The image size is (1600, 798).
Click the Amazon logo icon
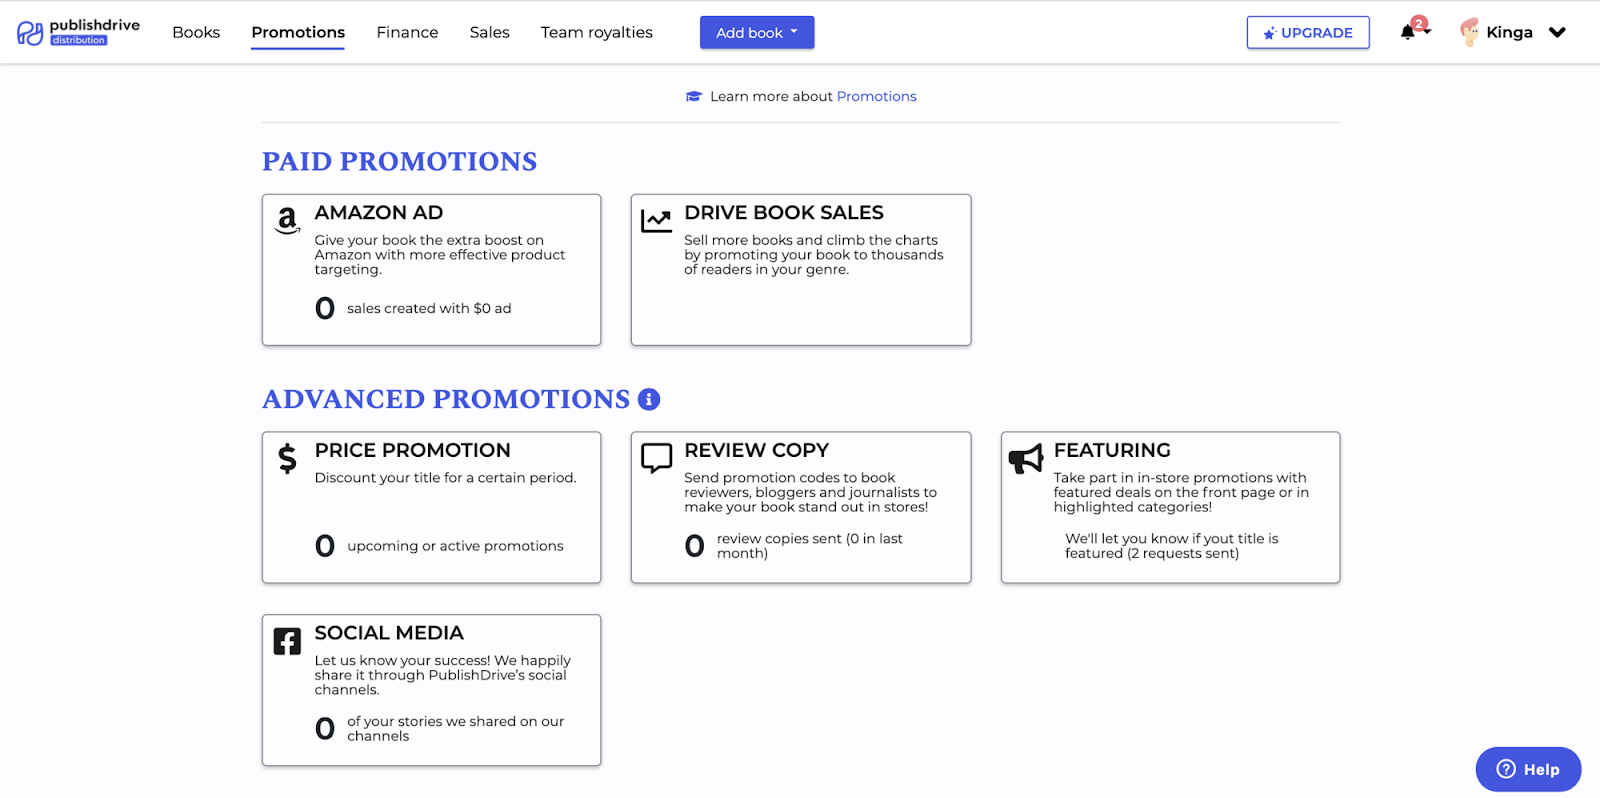pos(287,220)
